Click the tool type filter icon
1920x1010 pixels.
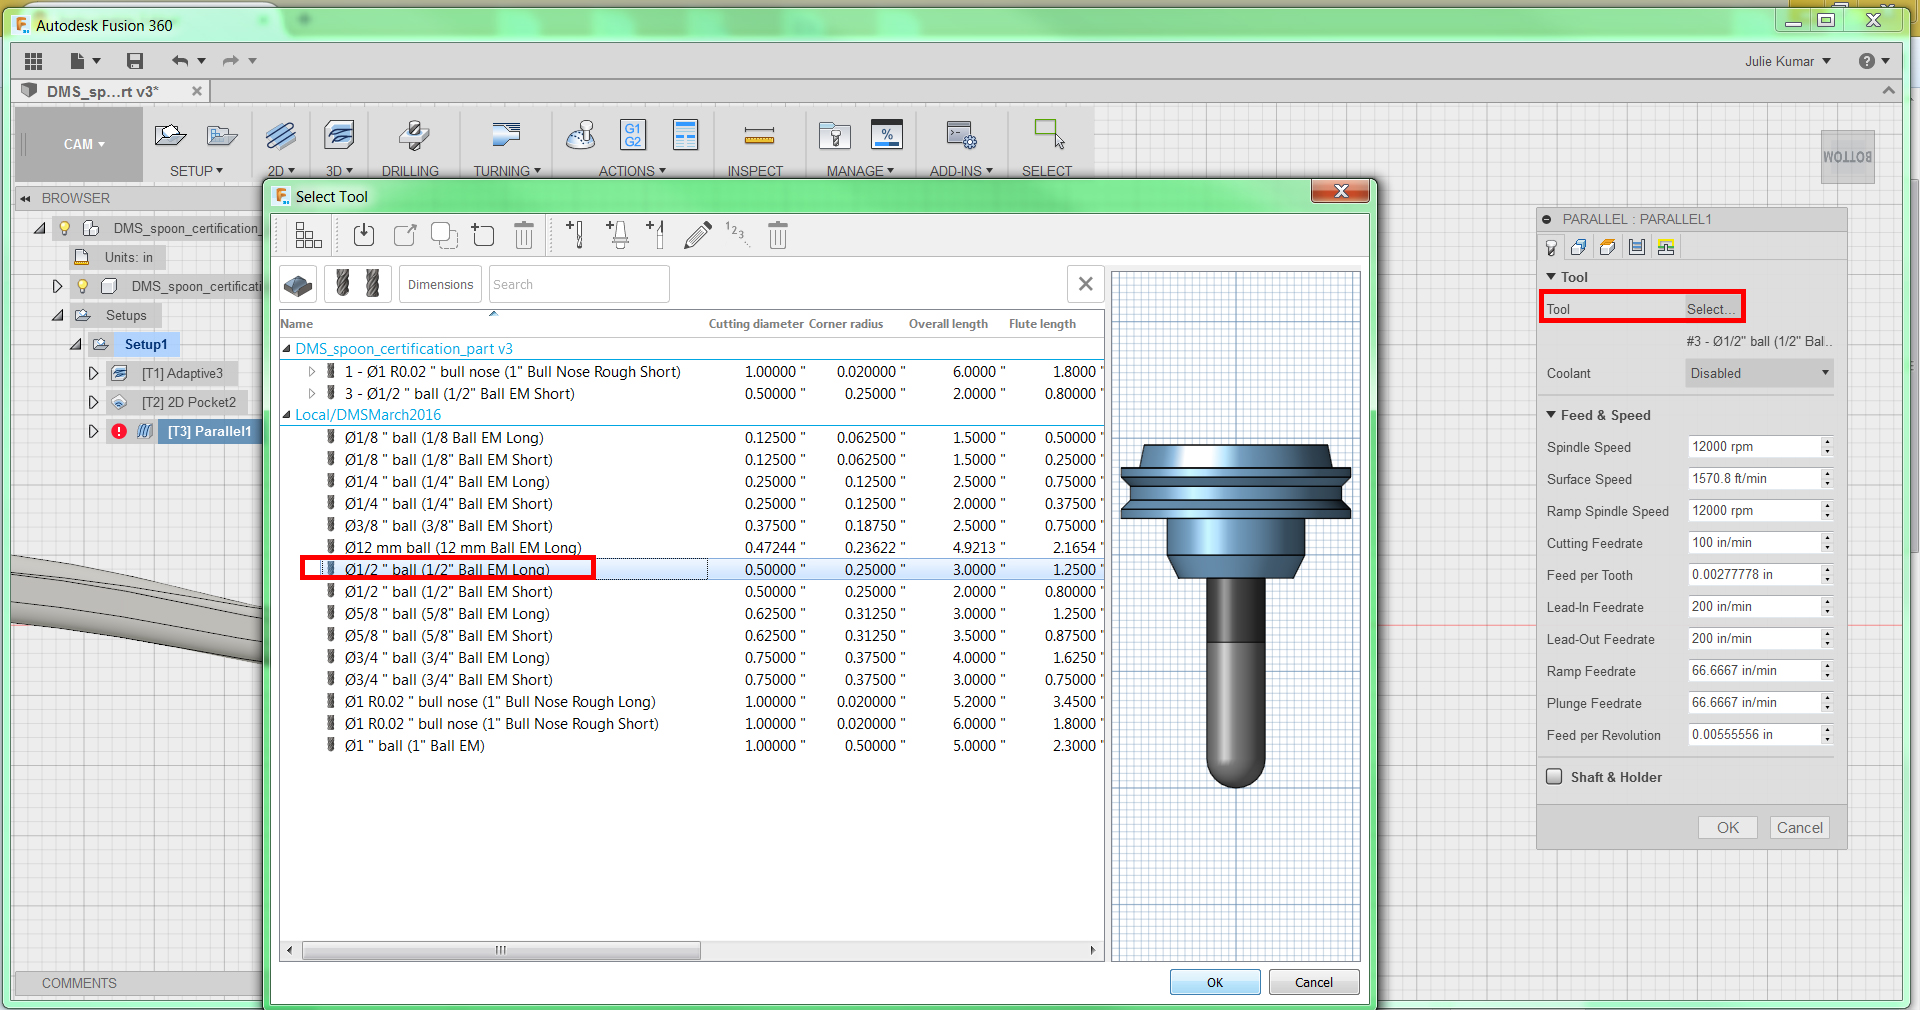[357, 285]
